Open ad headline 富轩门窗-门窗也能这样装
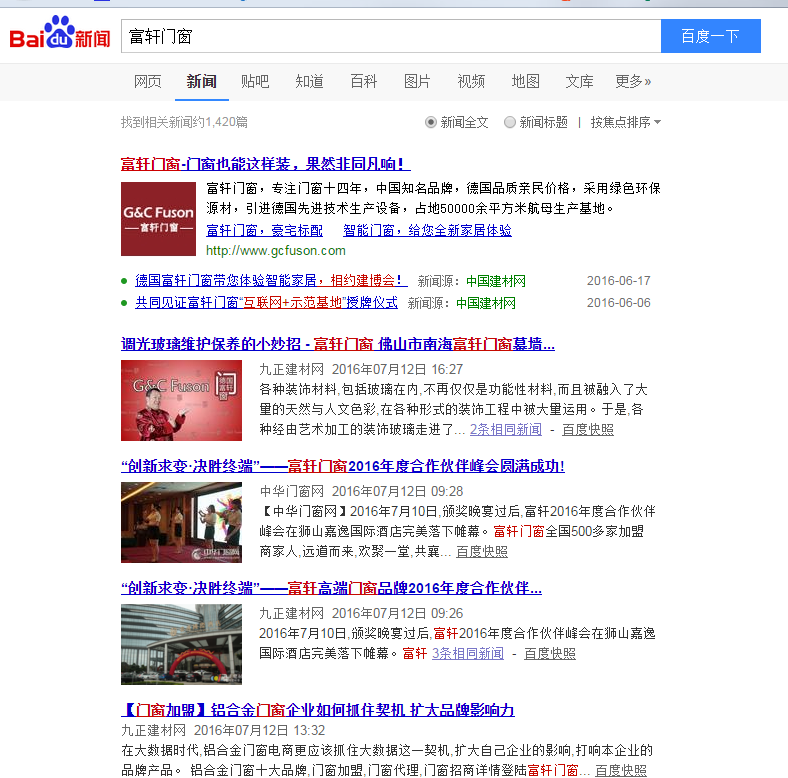 click(x=266, y=164)
